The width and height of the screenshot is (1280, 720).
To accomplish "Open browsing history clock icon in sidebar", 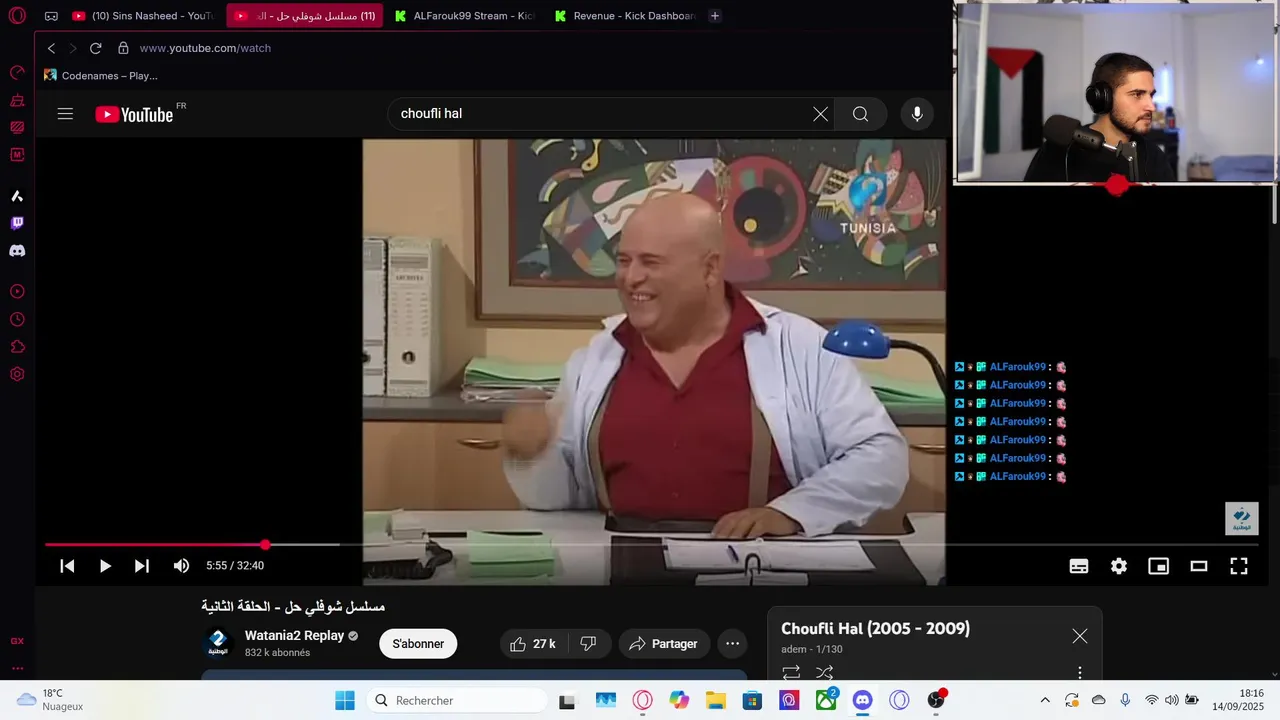I will point(17,320).
